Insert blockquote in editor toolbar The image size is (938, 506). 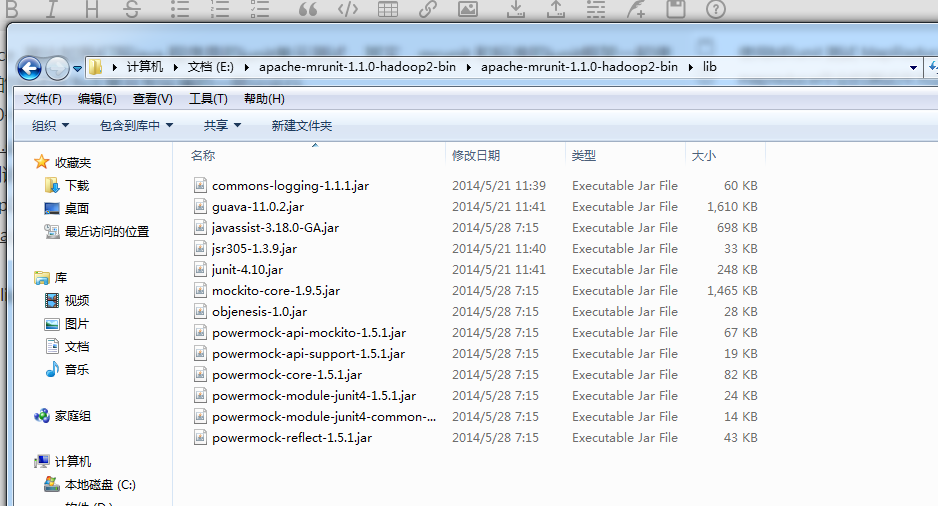pos(307,9)
